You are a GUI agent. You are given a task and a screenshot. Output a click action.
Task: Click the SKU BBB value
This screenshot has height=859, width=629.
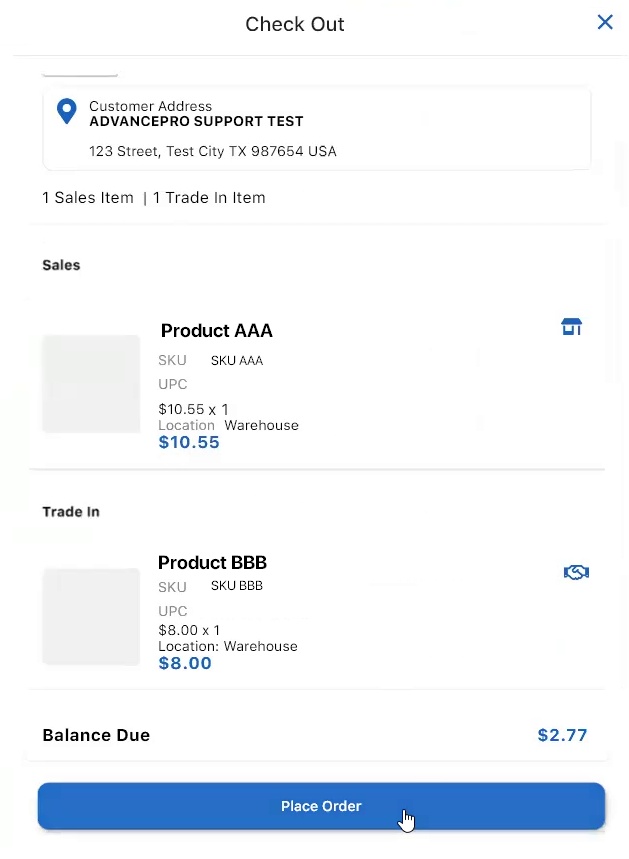[x=237, y=586]
